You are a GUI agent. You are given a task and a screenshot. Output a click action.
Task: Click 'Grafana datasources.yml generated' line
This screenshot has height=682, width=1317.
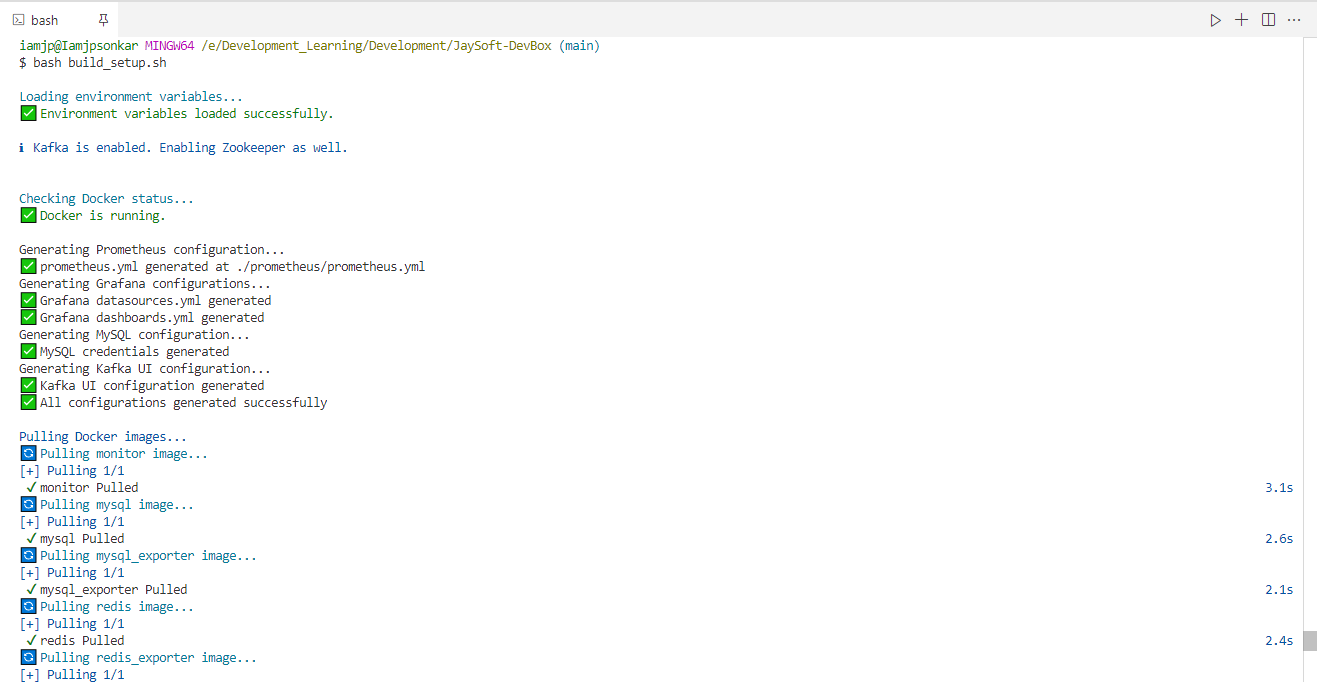point(145,301)
